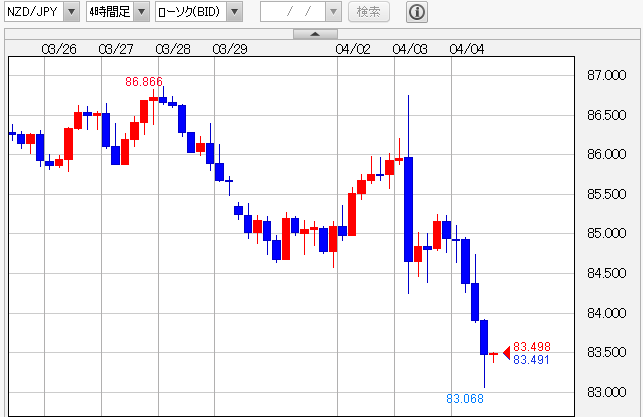Image resolution: width=643 pixels, height=417 pixels.
Task: Click the 86.866 high price label
Action: (144, 81)
